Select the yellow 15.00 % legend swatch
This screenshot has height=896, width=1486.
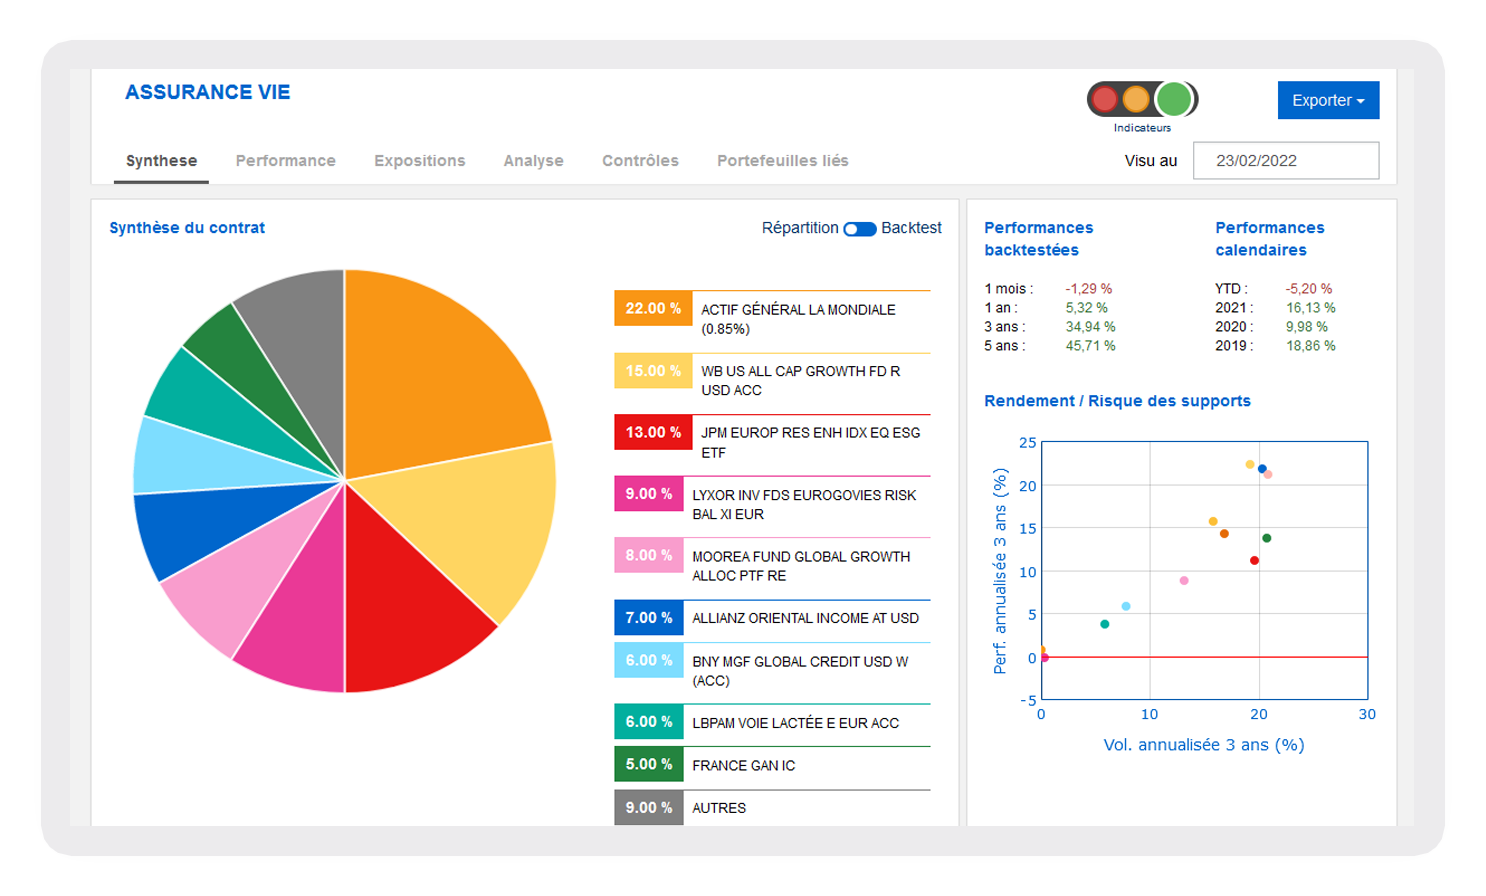click(x=653, y=371)
